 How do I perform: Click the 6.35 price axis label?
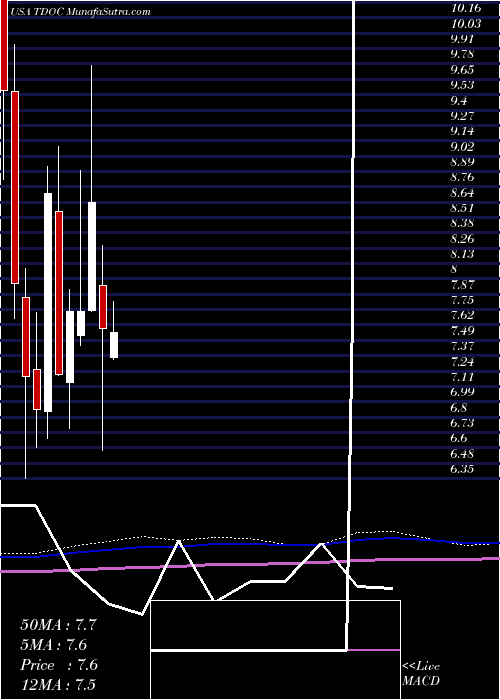[x=462, y=470]
